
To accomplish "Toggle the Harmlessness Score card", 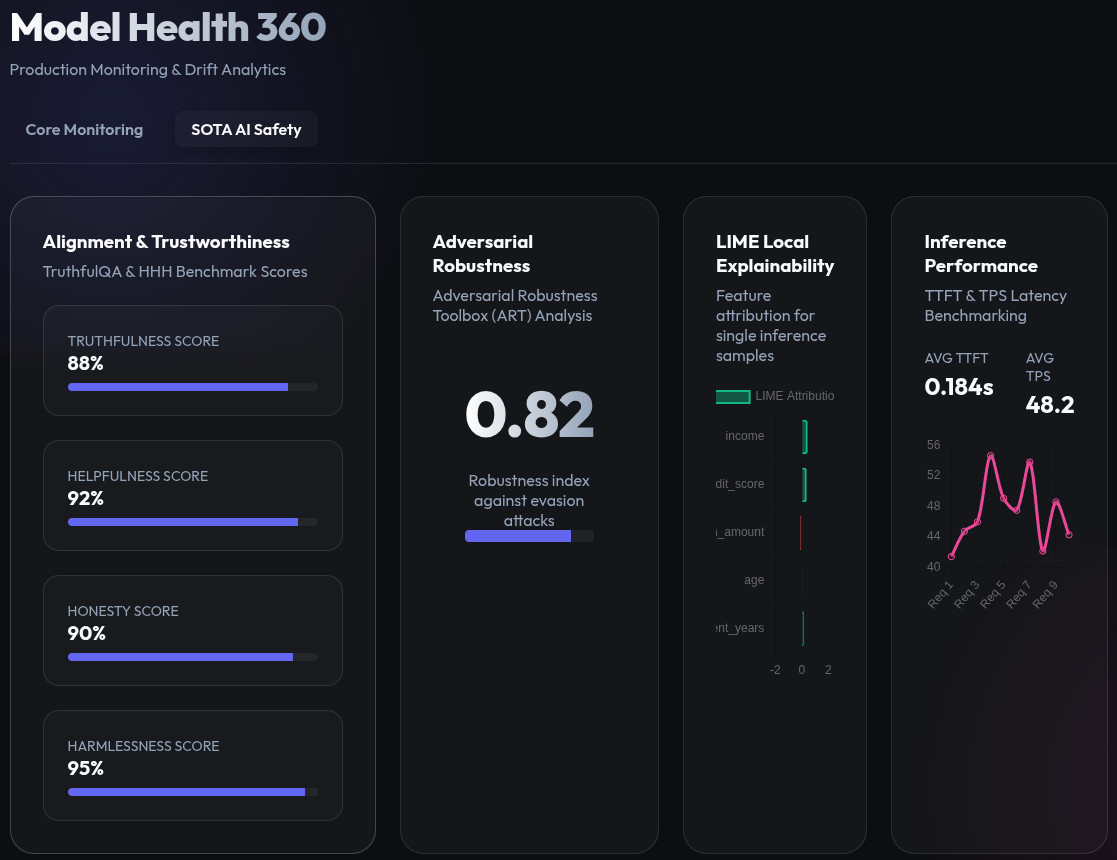I will (x=192, y=765).
